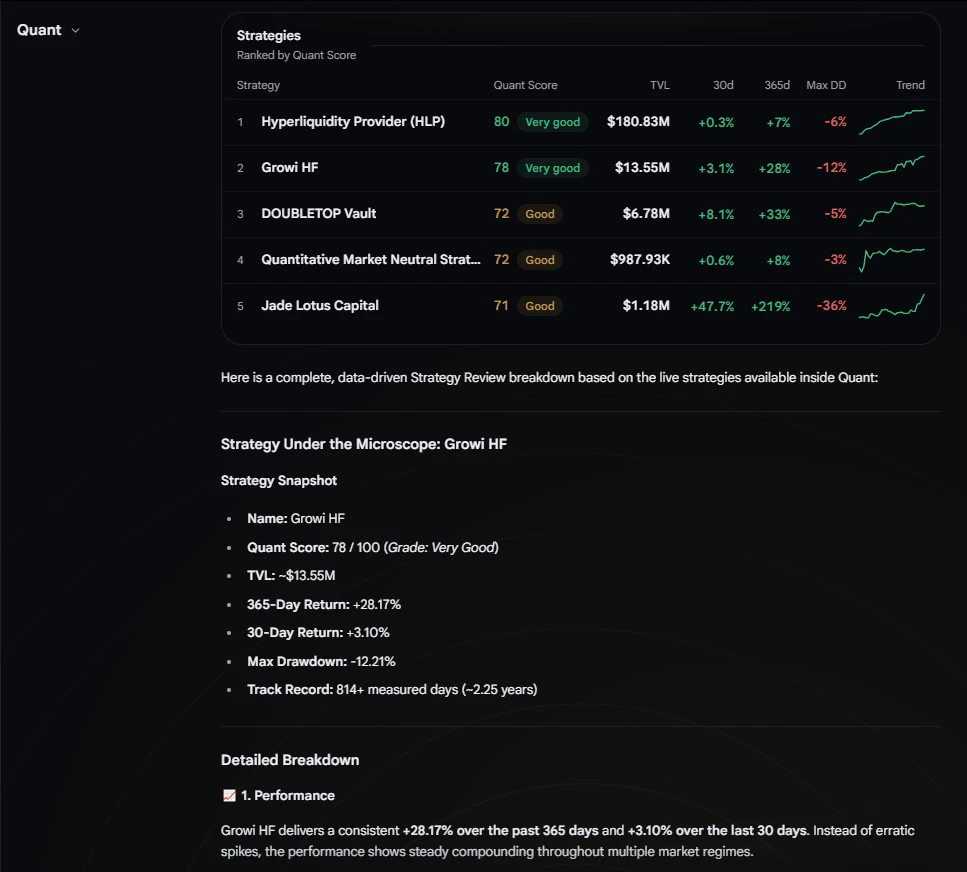The width and height of the screenshot is (967, 872).
Task: Click the 30d column header
Action: (x=723, y=85)
